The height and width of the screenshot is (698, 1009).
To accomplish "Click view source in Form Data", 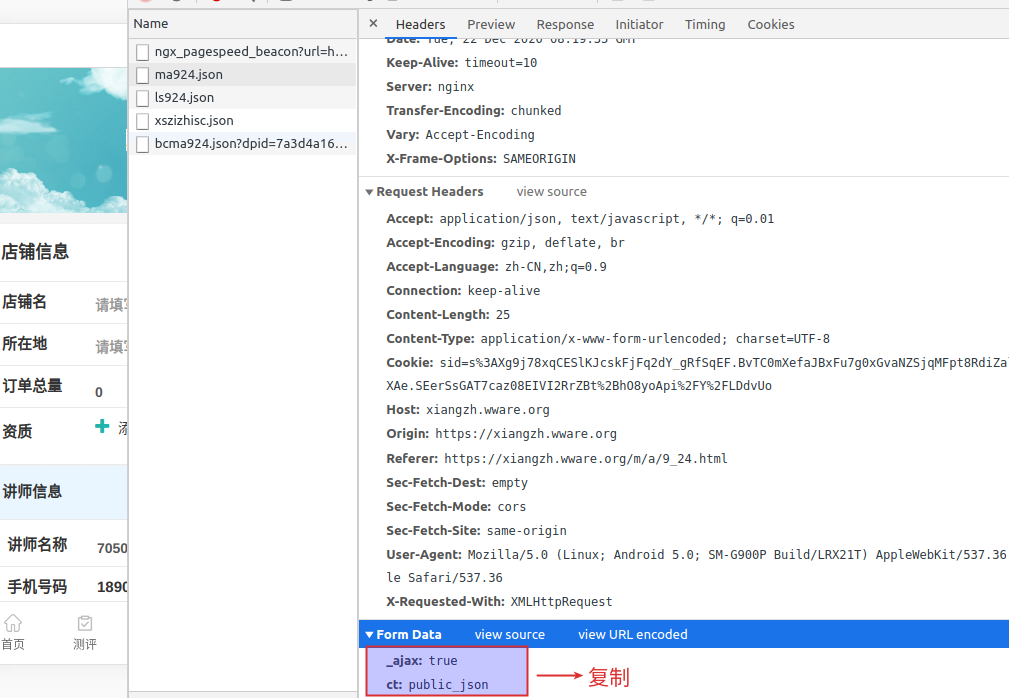I will [x=509, y=635].
